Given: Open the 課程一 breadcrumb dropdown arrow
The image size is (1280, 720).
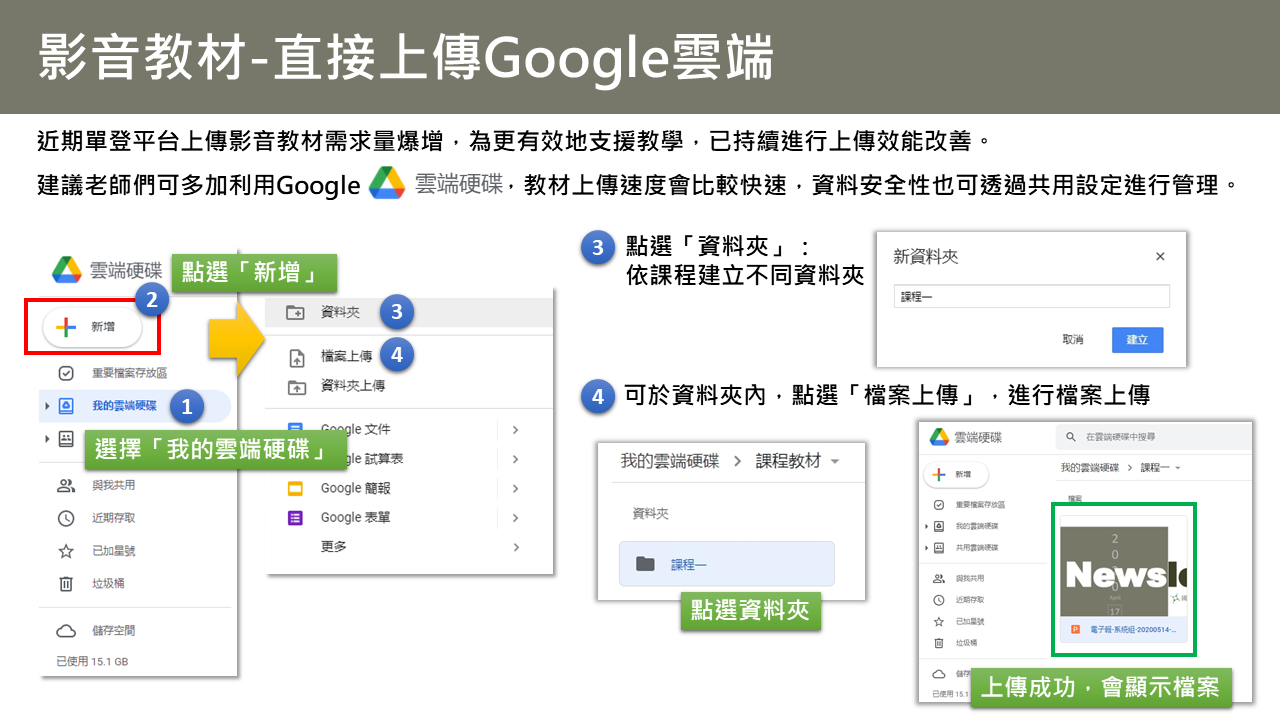Looking at the screenshot, I should pos(1178,468).
